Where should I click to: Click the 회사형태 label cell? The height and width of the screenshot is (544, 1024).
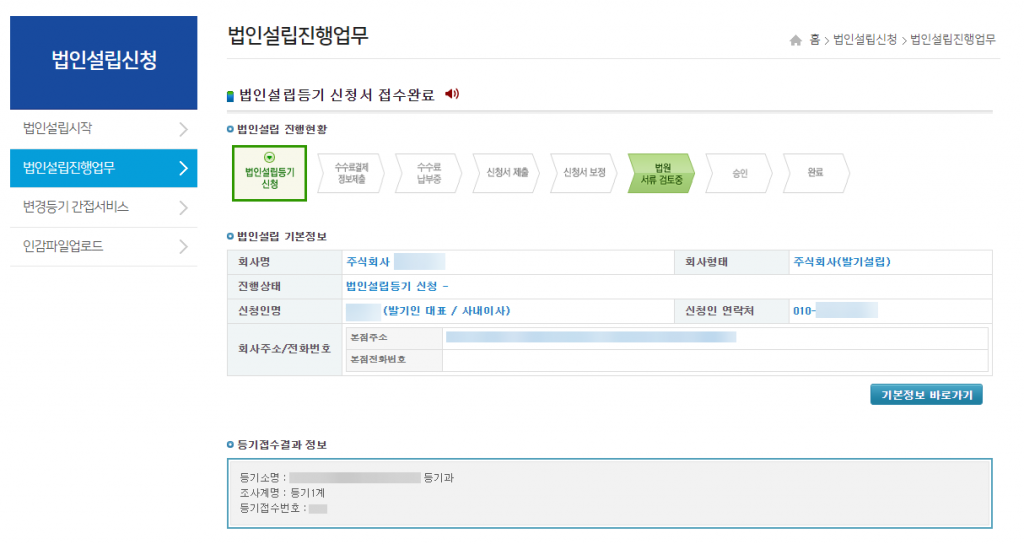point(732,262)
